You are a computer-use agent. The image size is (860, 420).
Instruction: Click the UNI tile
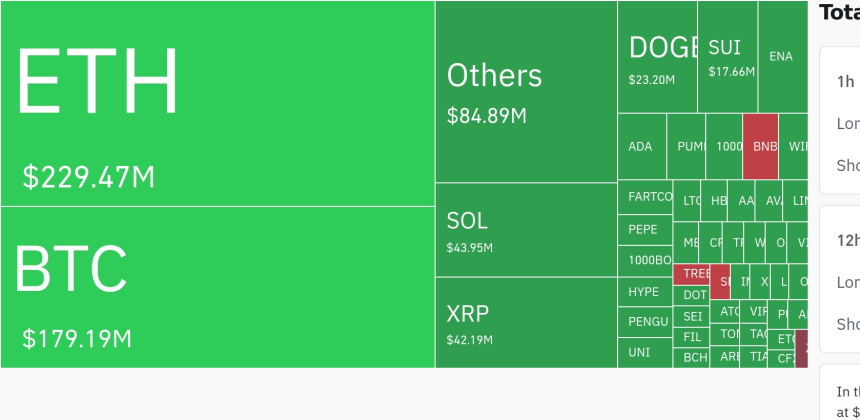[645, 352]
